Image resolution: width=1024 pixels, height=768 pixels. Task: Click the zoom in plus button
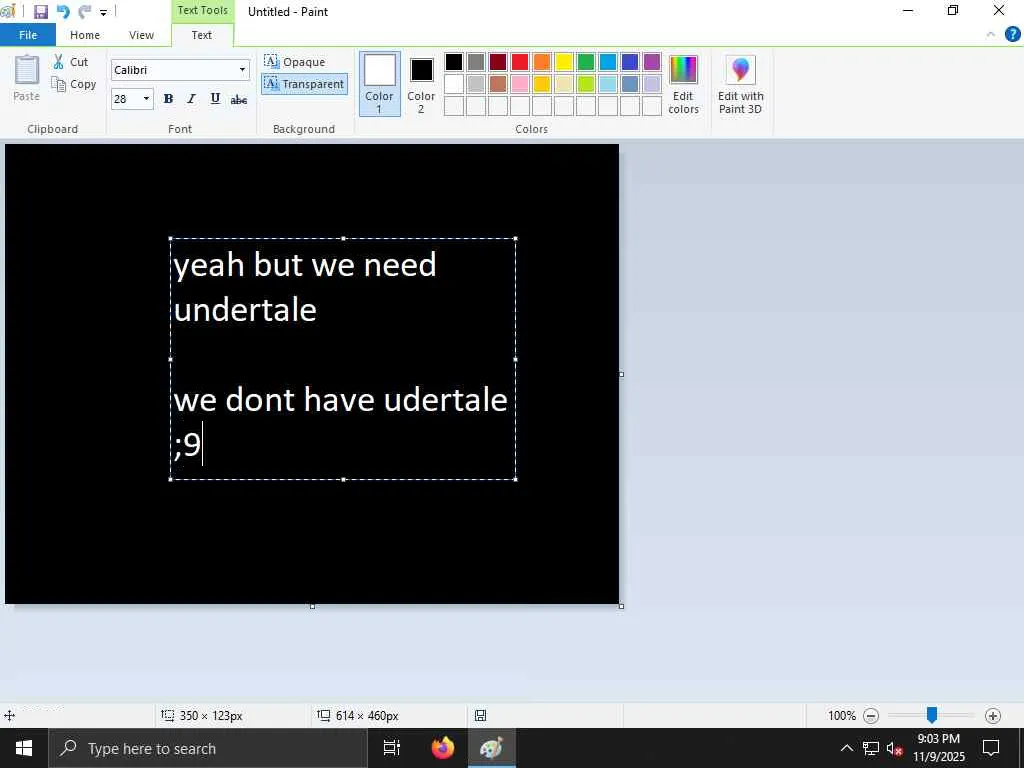click(993, 716)
